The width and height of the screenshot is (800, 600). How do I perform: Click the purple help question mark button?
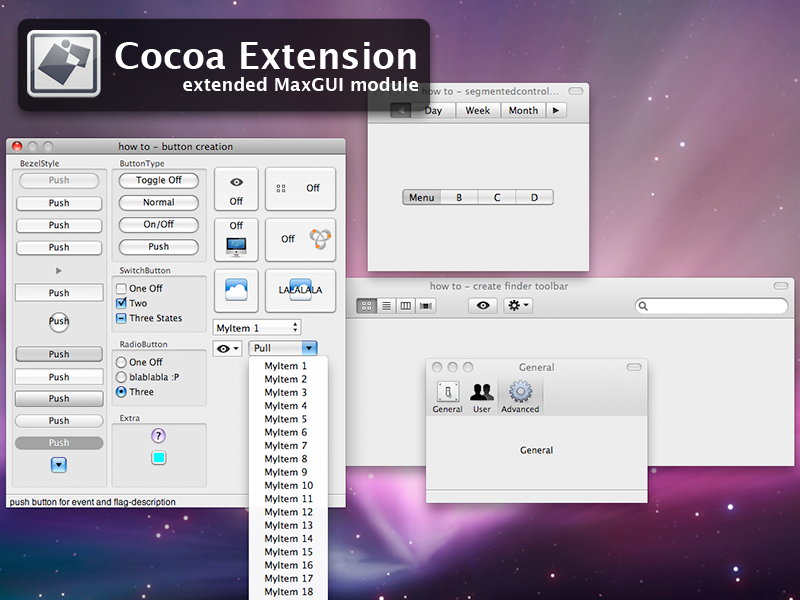(159, 436)
